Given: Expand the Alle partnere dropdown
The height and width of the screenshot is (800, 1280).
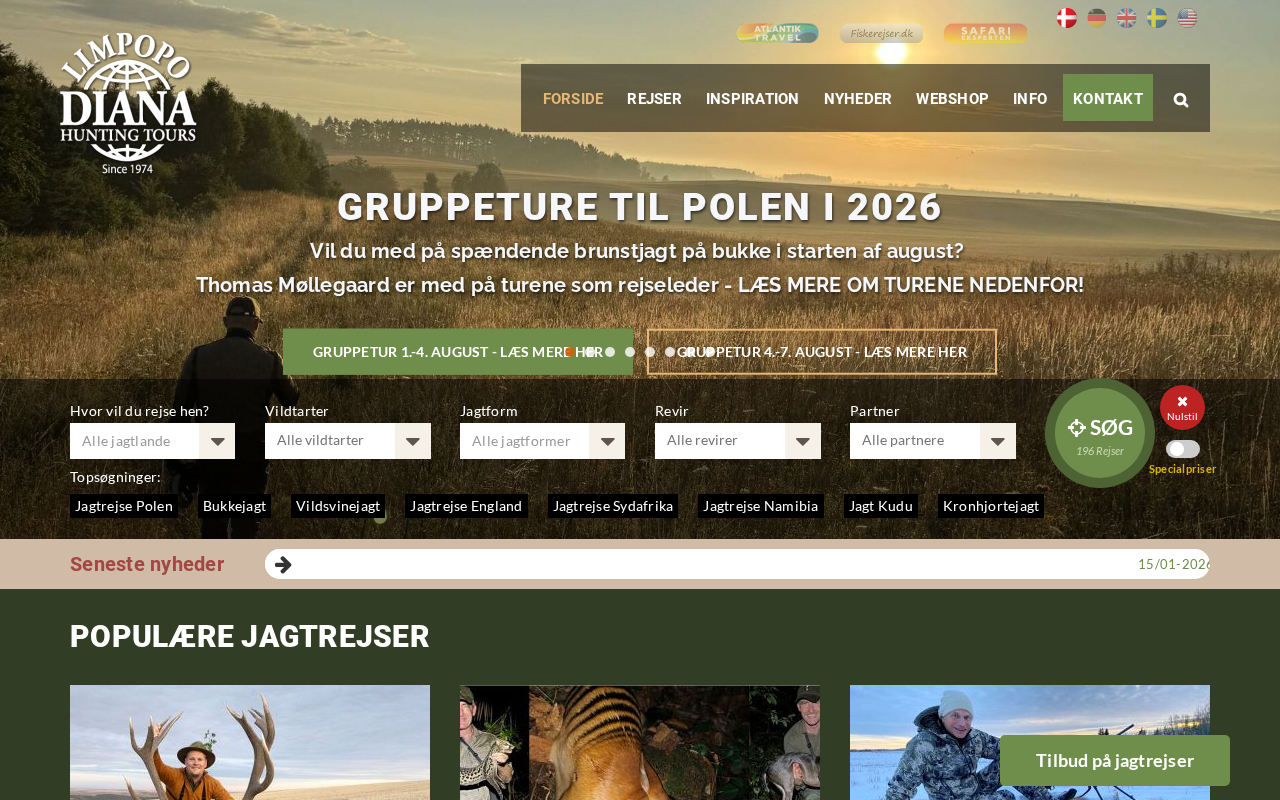Looking at the screenshot, I should pos(933,441).
